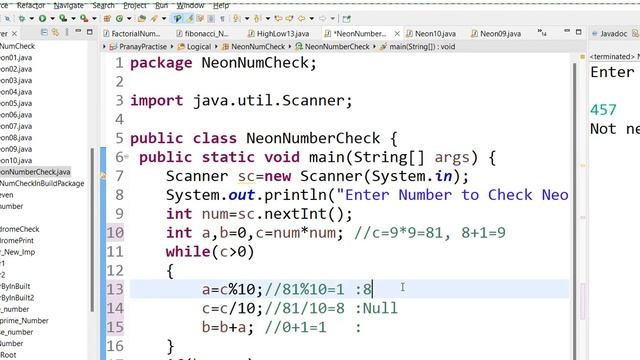Open the Run menu
640x360 pixels.
click(162, 5)
